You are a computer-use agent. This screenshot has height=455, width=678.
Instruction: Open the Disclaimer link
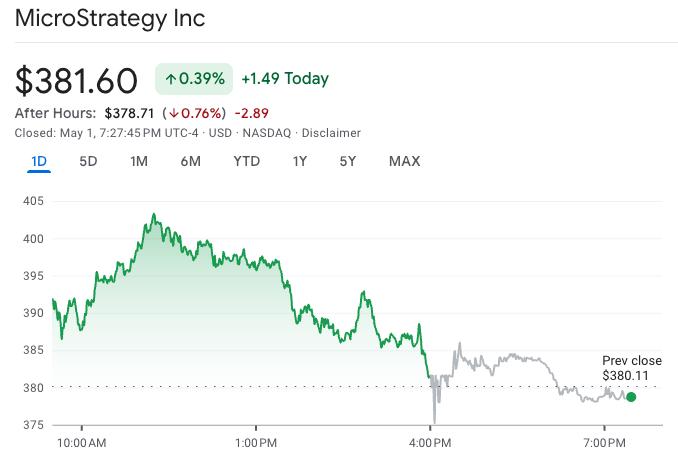click(331, 133)
